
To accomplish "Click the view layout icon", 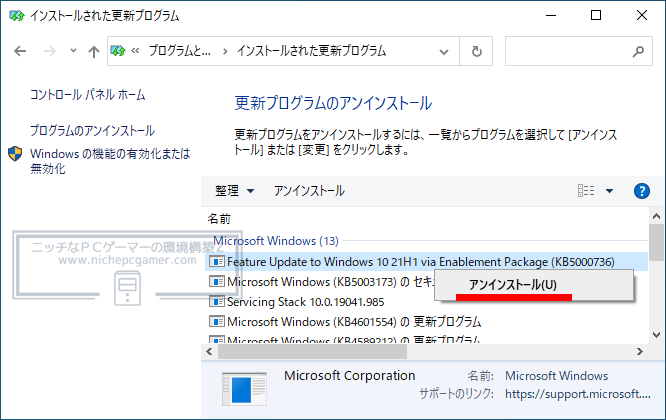I will coord(586,191).
